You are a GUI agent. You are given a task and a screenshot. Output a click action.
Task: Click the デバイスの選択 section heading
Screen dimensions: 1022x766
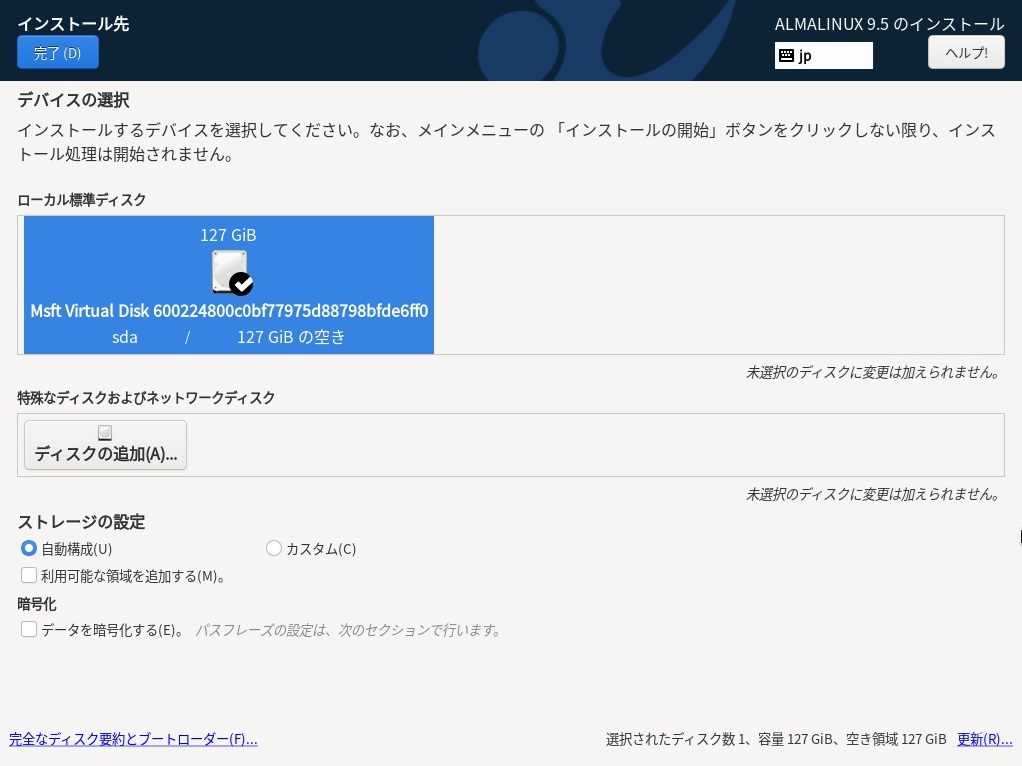[x=73, y=100]
